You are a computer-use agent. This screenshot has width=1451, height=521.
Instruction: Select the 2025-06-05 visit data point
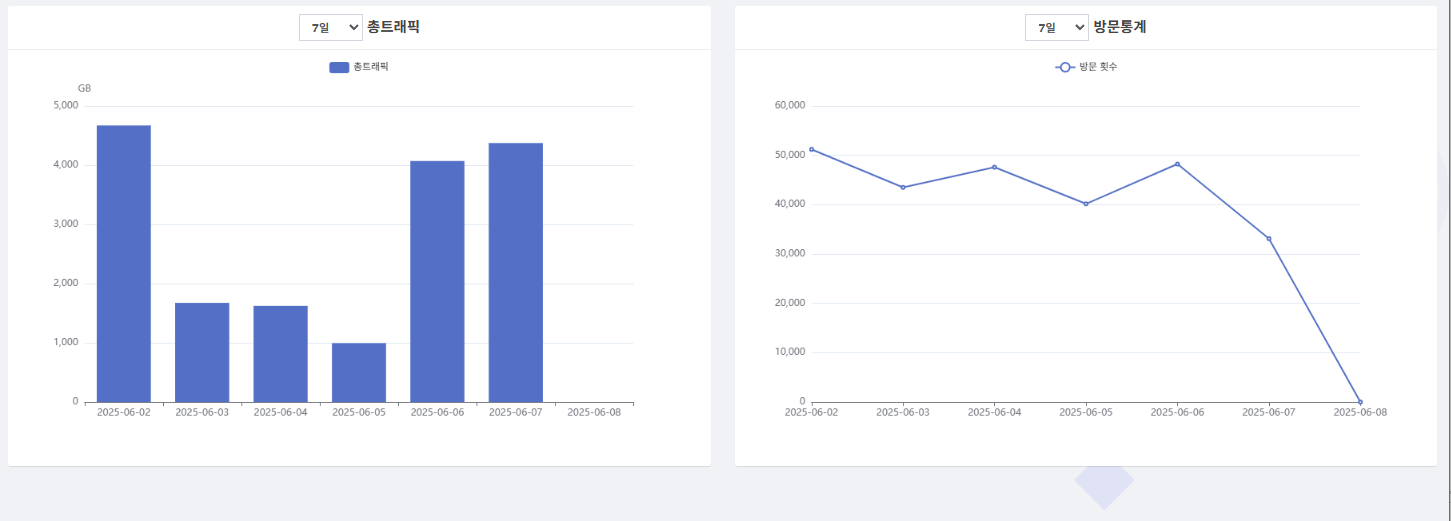1086,204
